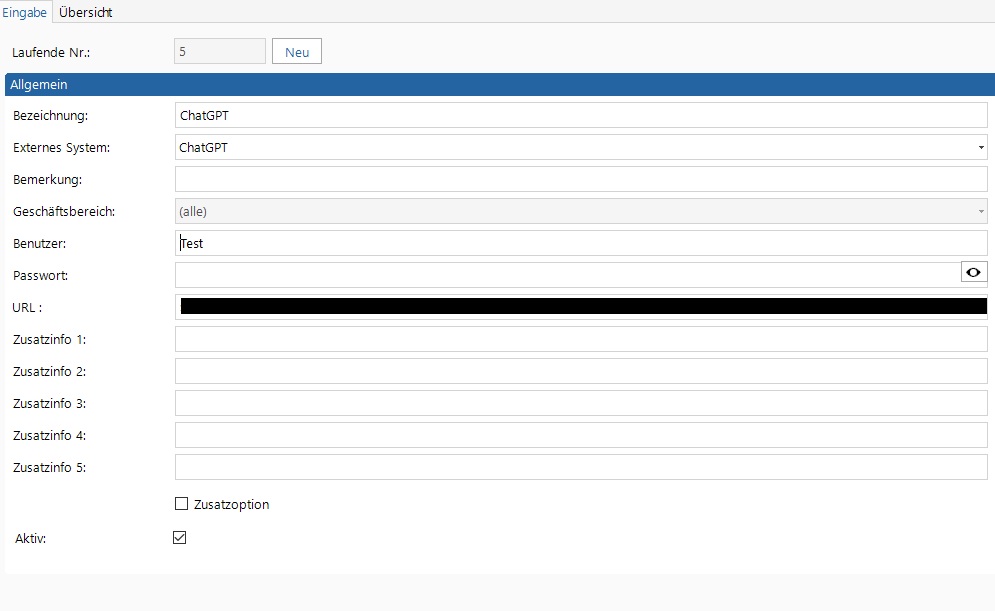This screenshot has height=611, width=995.
Task: Click the Laufende Nr. number field
Action: pyautogui.click(x=220, y=51)
